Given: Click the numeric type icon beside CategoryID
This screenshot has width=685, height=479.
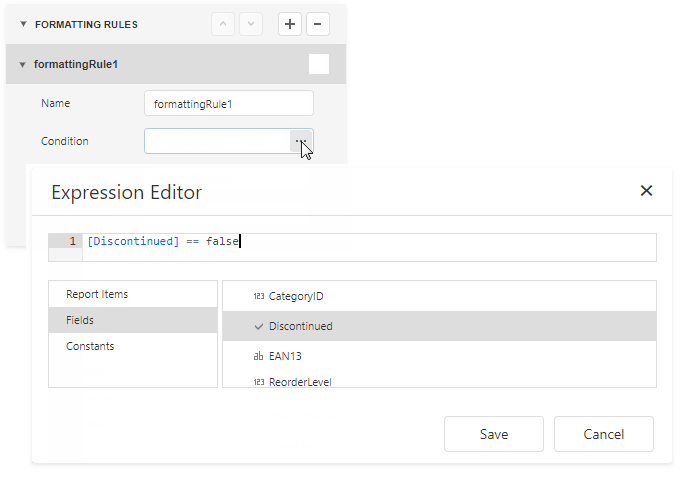Looking at the screenshot, I should pyautogui.click(x=259, y=297).
